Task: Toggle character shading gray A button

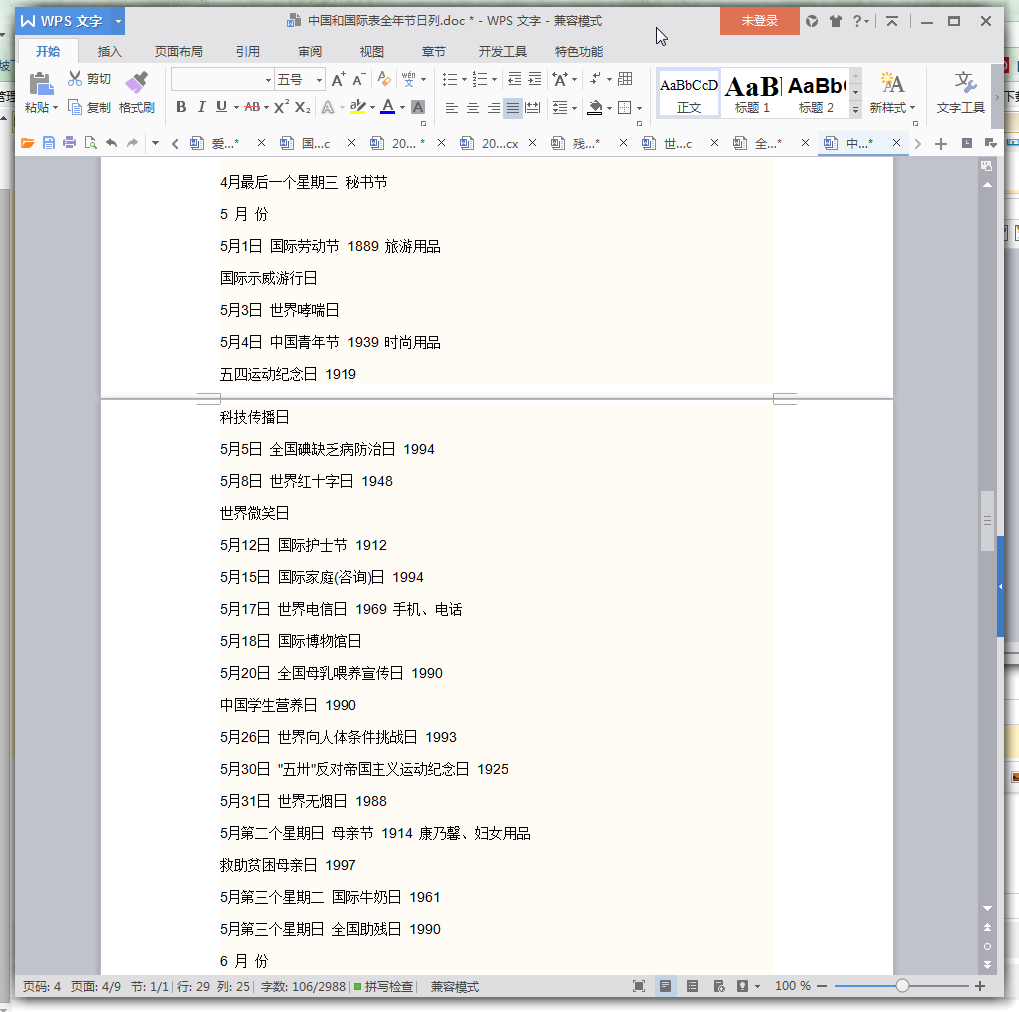Action: [418, 107]
